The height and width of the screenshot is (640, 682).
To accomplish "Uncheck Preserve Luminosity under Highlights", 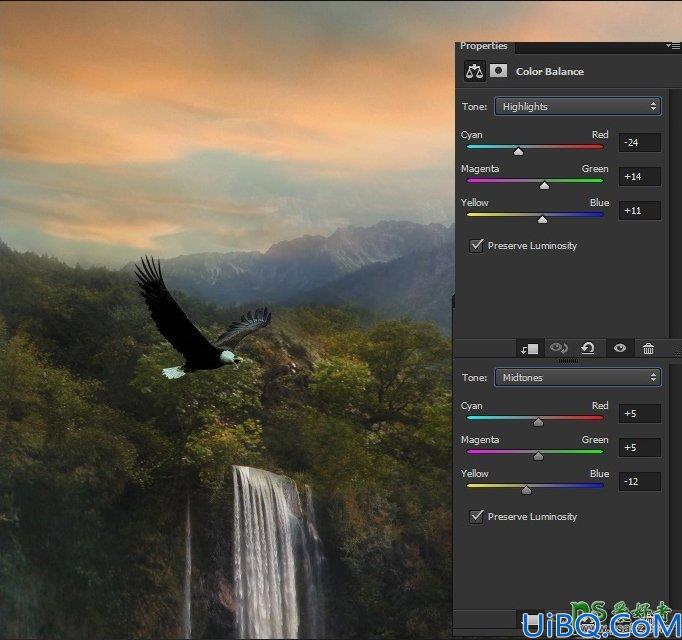I will coord(476,245).
